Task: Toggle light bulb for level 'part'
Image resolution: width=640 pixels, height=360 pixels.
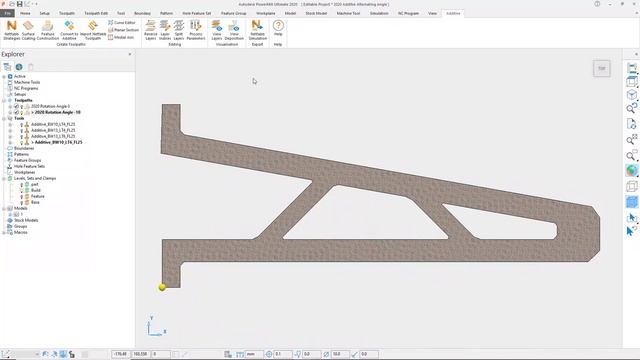Action: [x=22, y=184]
